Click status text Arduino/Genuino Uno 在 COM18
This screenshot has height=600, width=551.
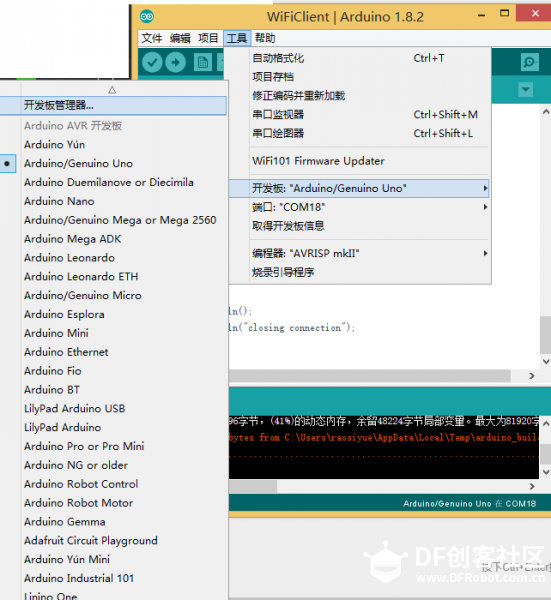point(469,504)
